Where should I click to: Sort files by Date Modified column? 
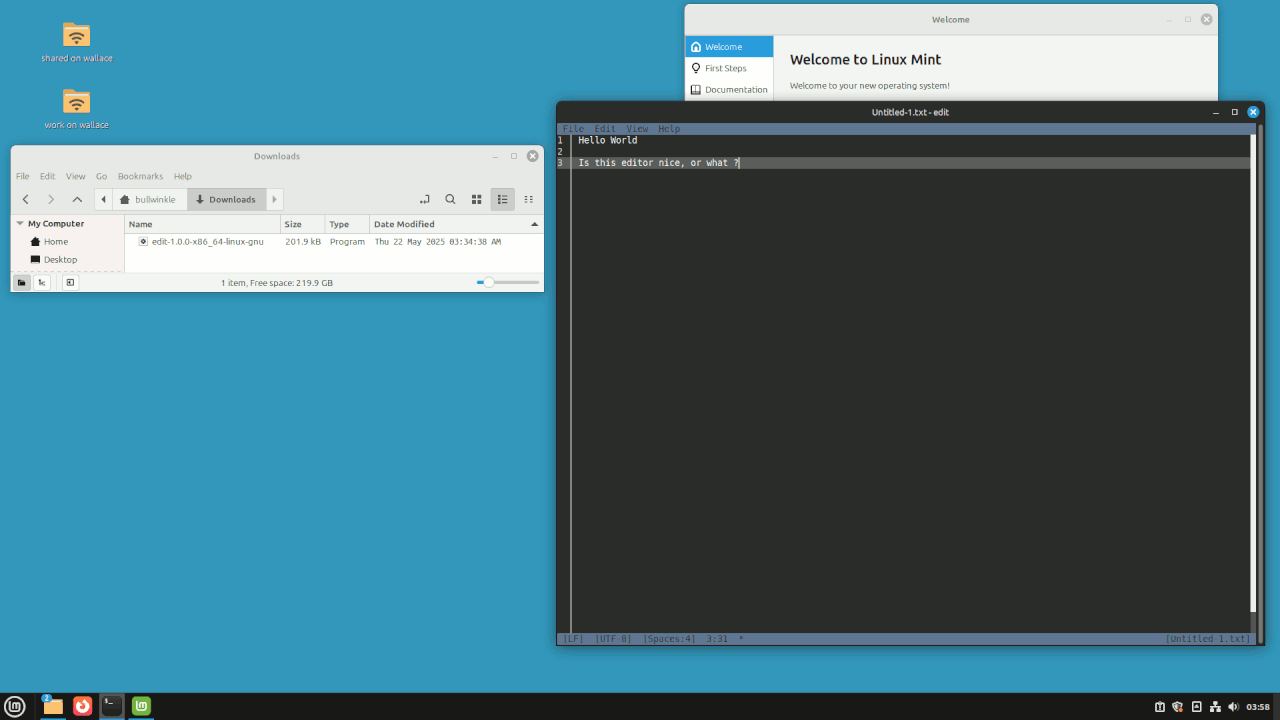click(x=456, y=224)
